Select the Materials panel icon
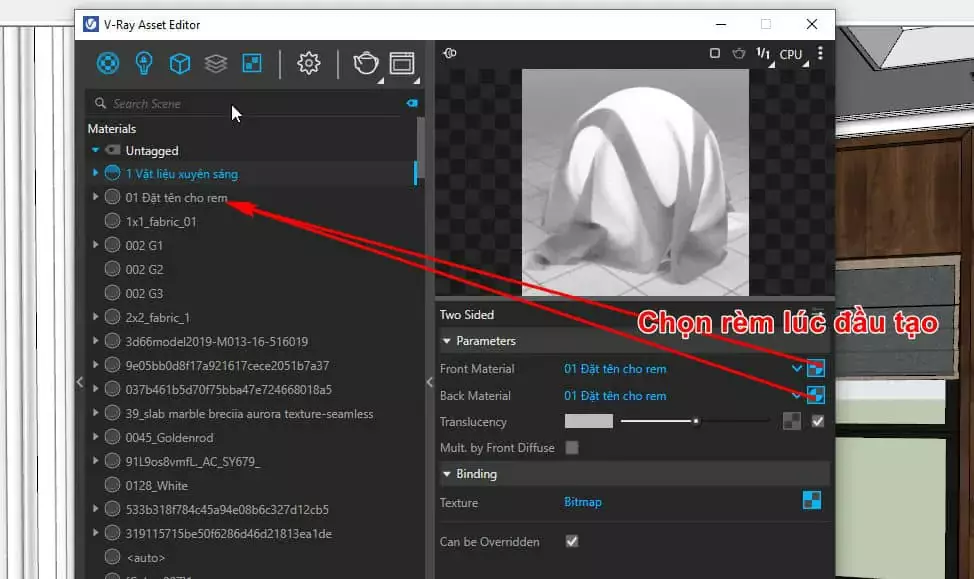The height and width of the screenshot is (579, 974). coord(108,62)
